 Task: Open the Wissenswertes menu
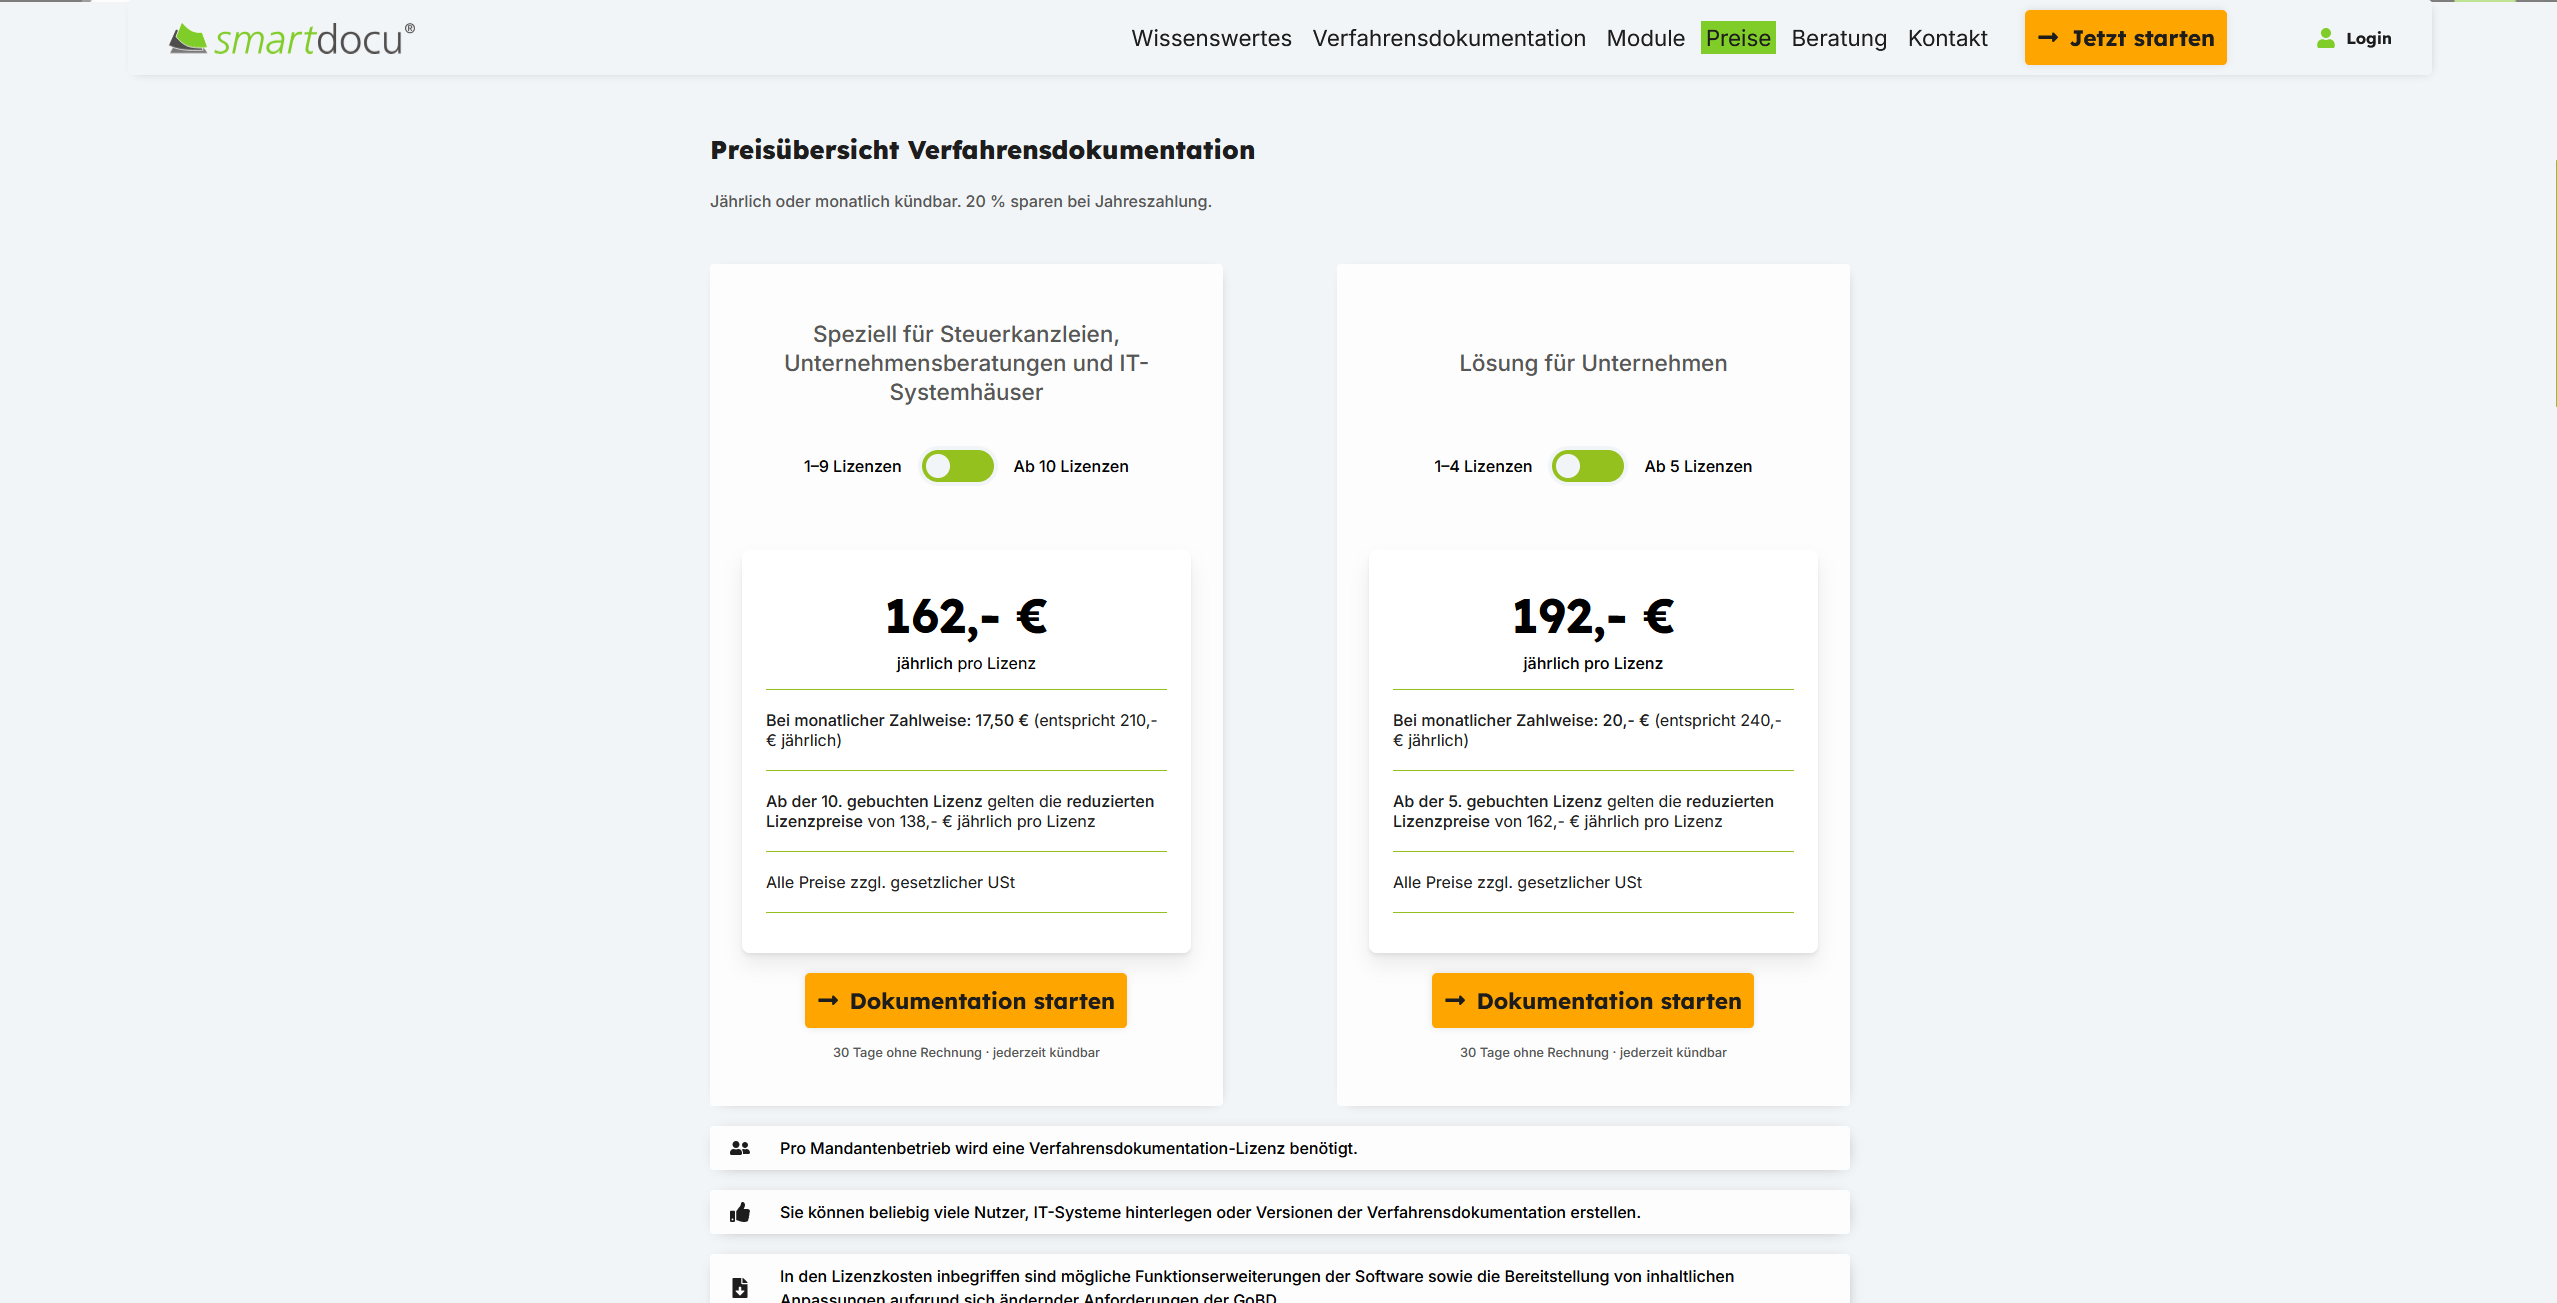click(x=1211, y=38)
